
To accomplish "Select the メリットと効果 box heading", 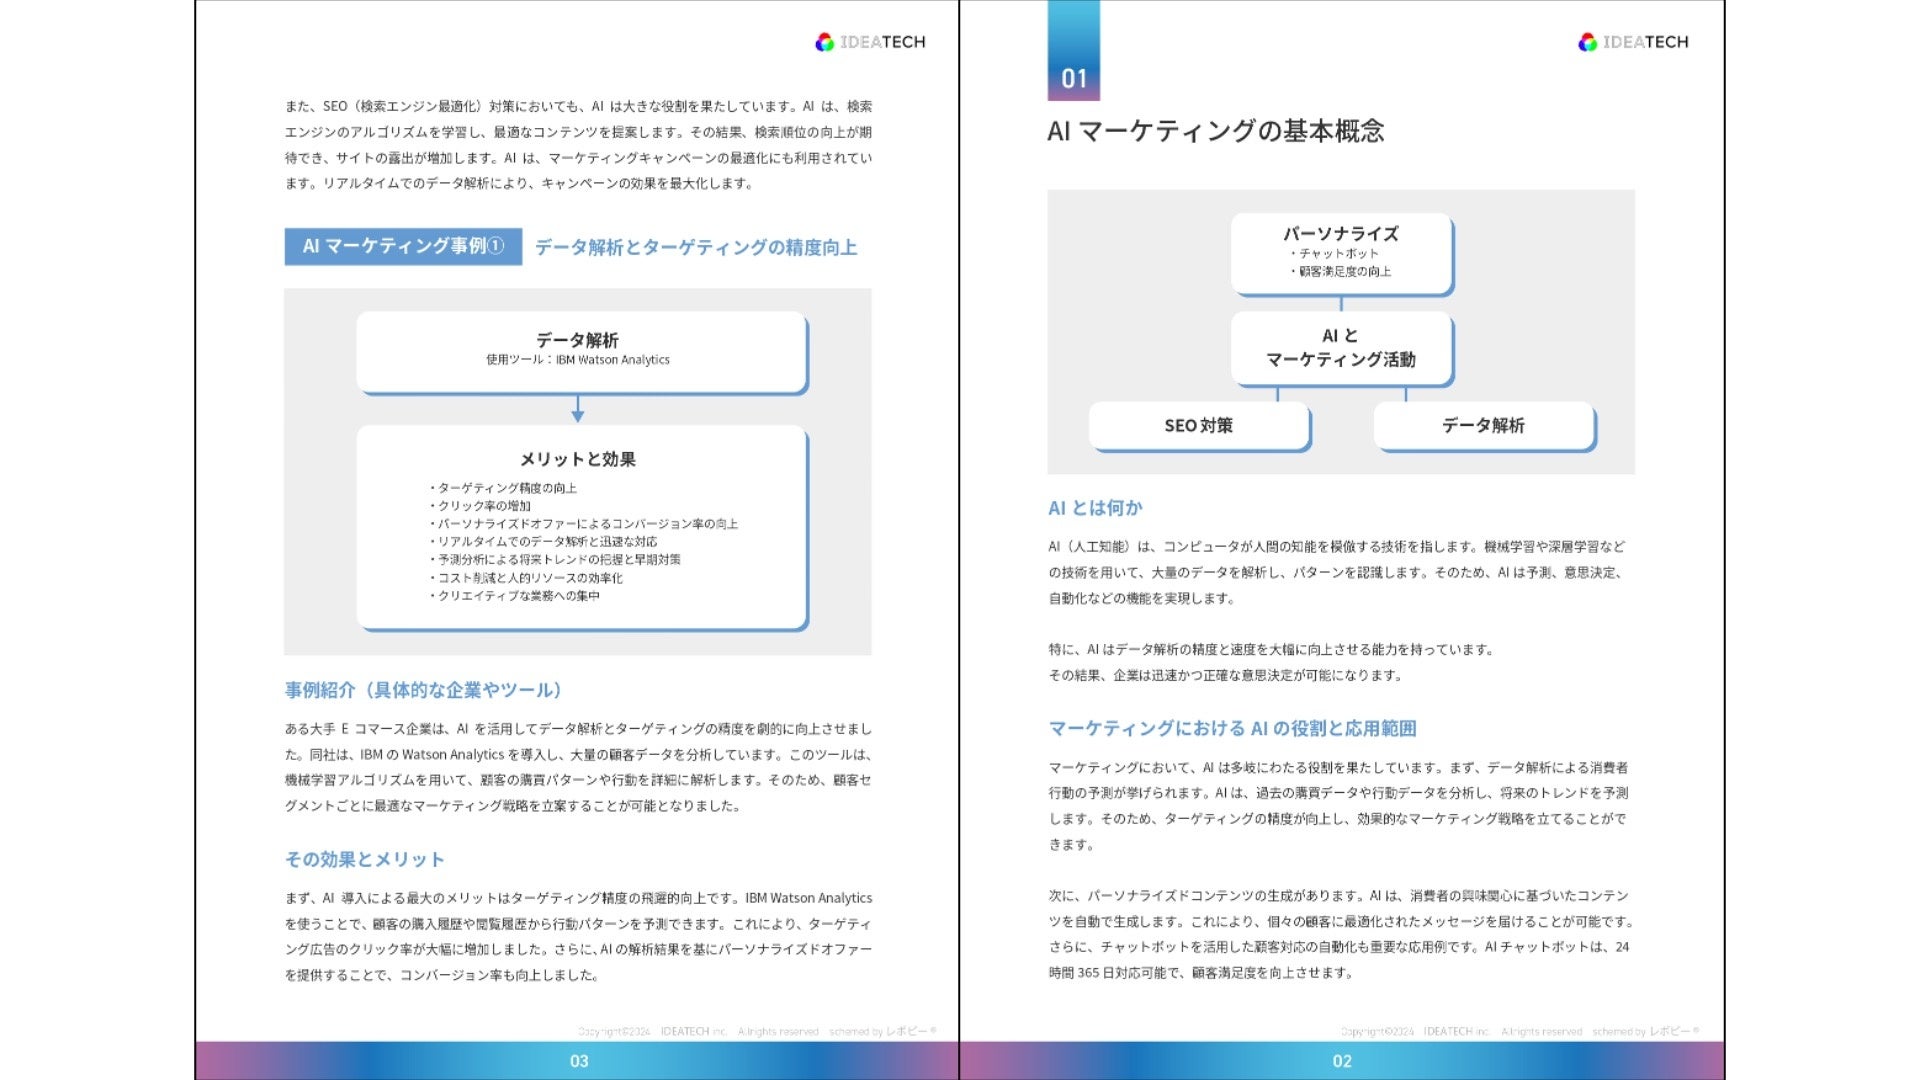I will click(577, 459).
